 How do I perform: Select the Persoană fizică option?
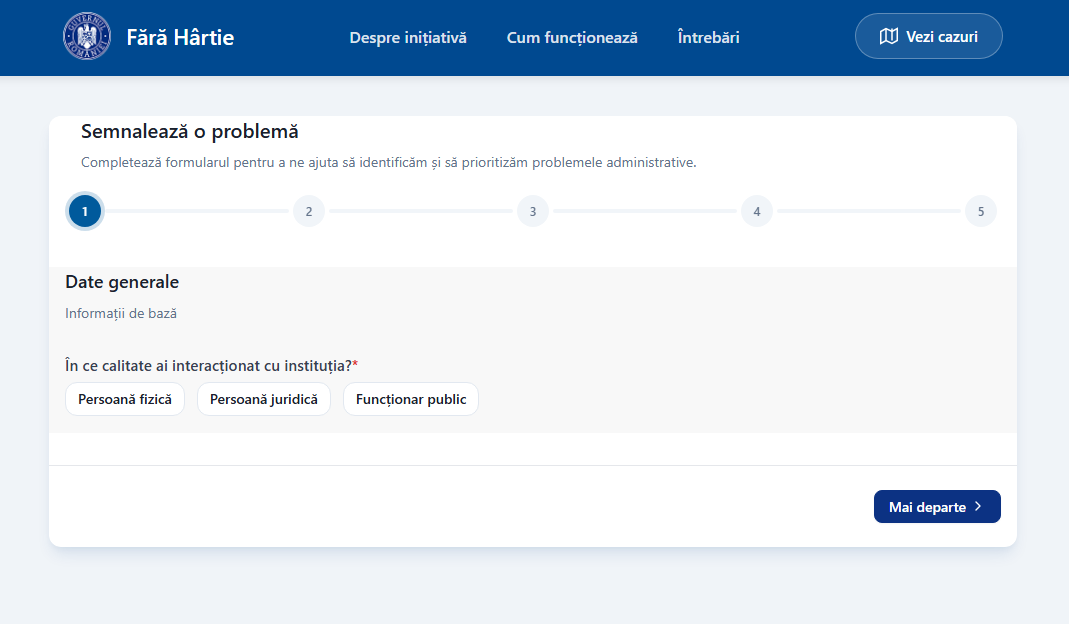point(124,398)
